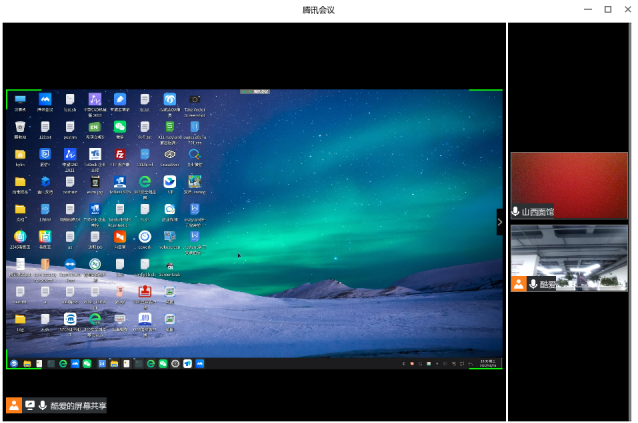
Task: Open brown package box file icon
Action: pos(45,264)
